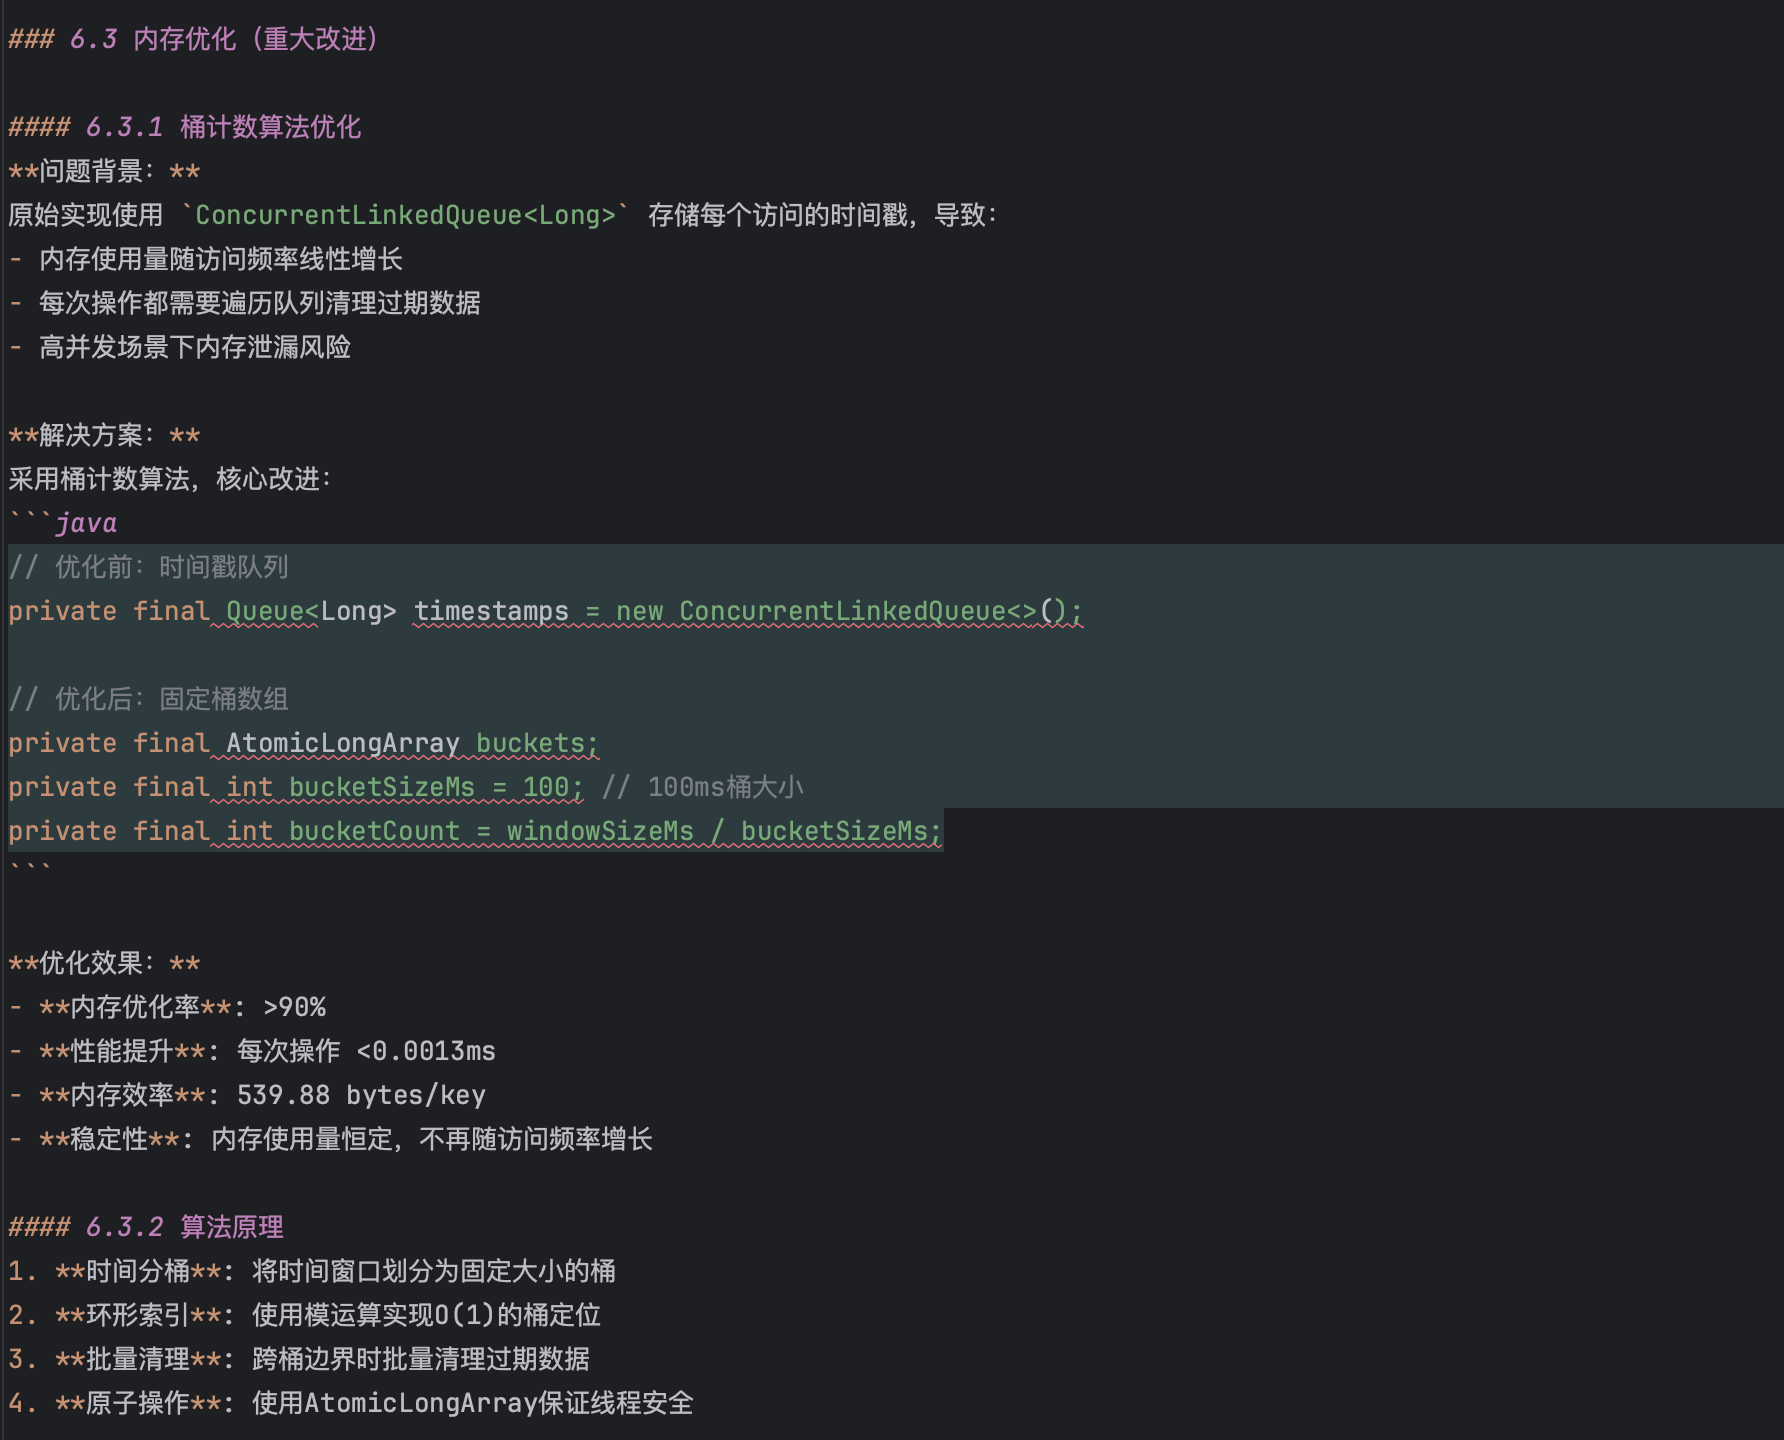Click the "timestamps" variable name in code
The width and height of the screenshot is (1784, 1440).
(x=490, y=611)
